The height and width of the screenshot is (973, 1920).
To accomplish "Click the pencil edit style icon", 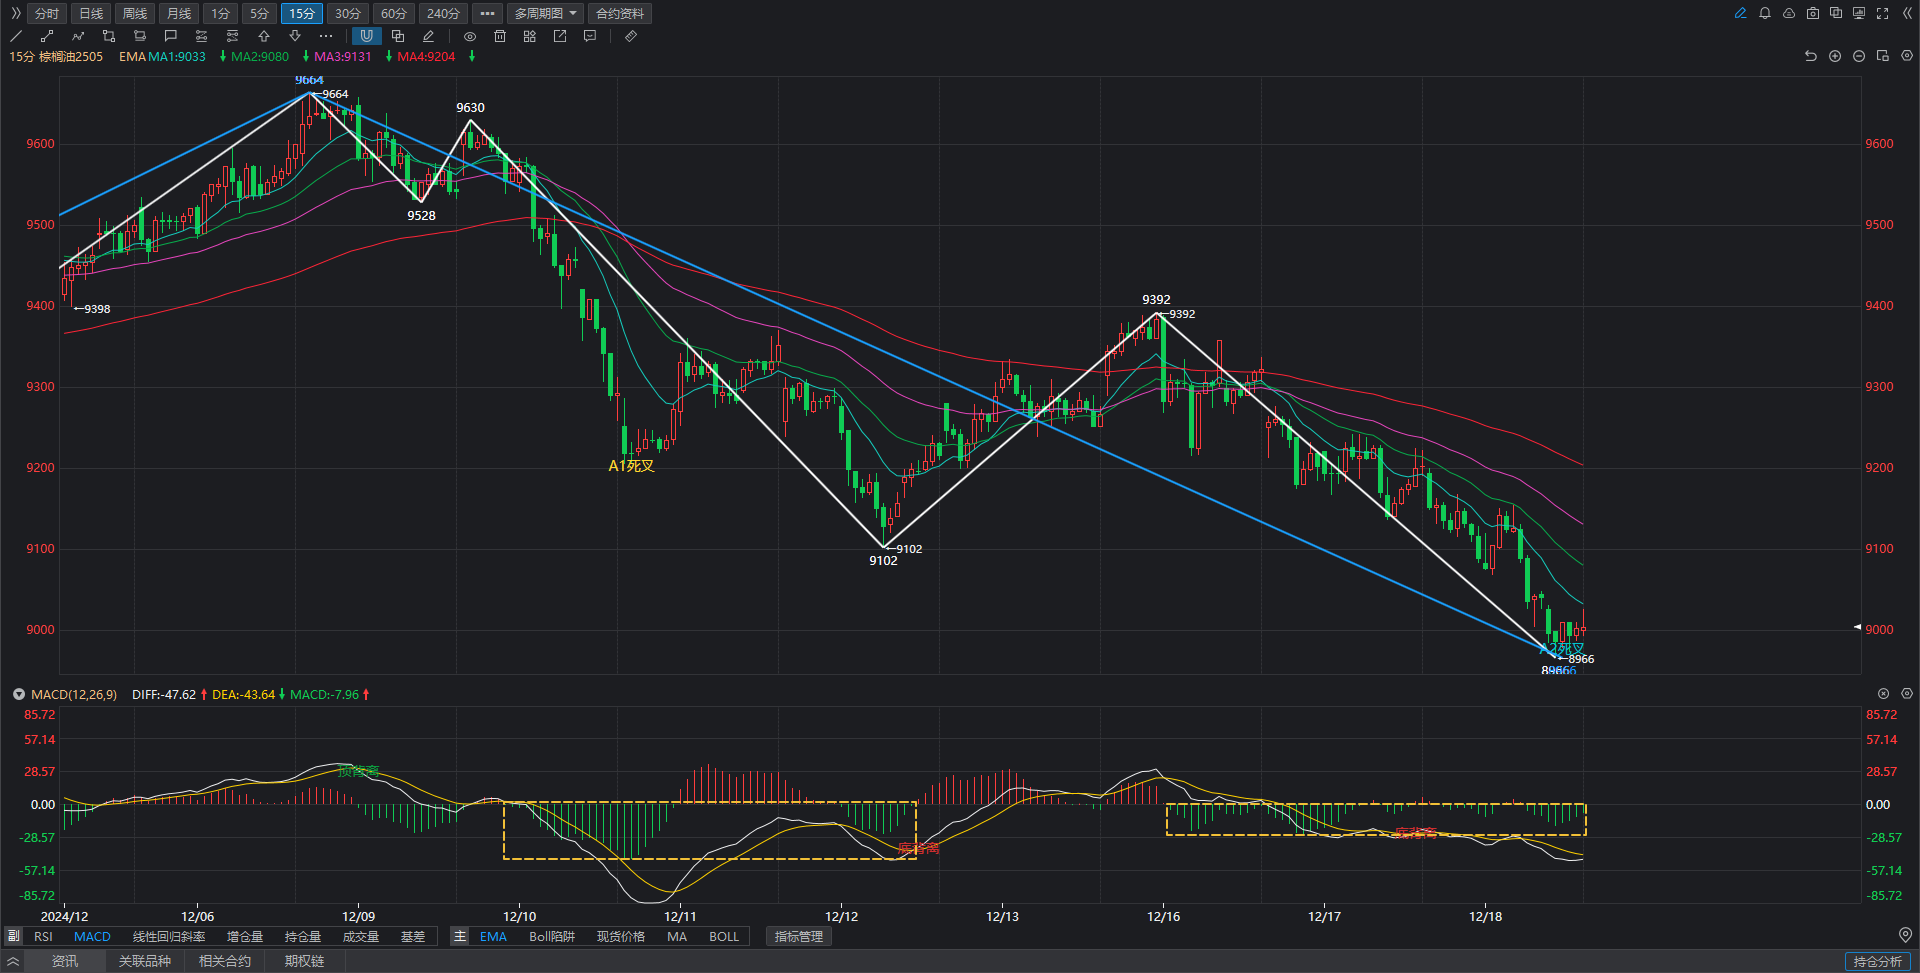I will (429, 36).
